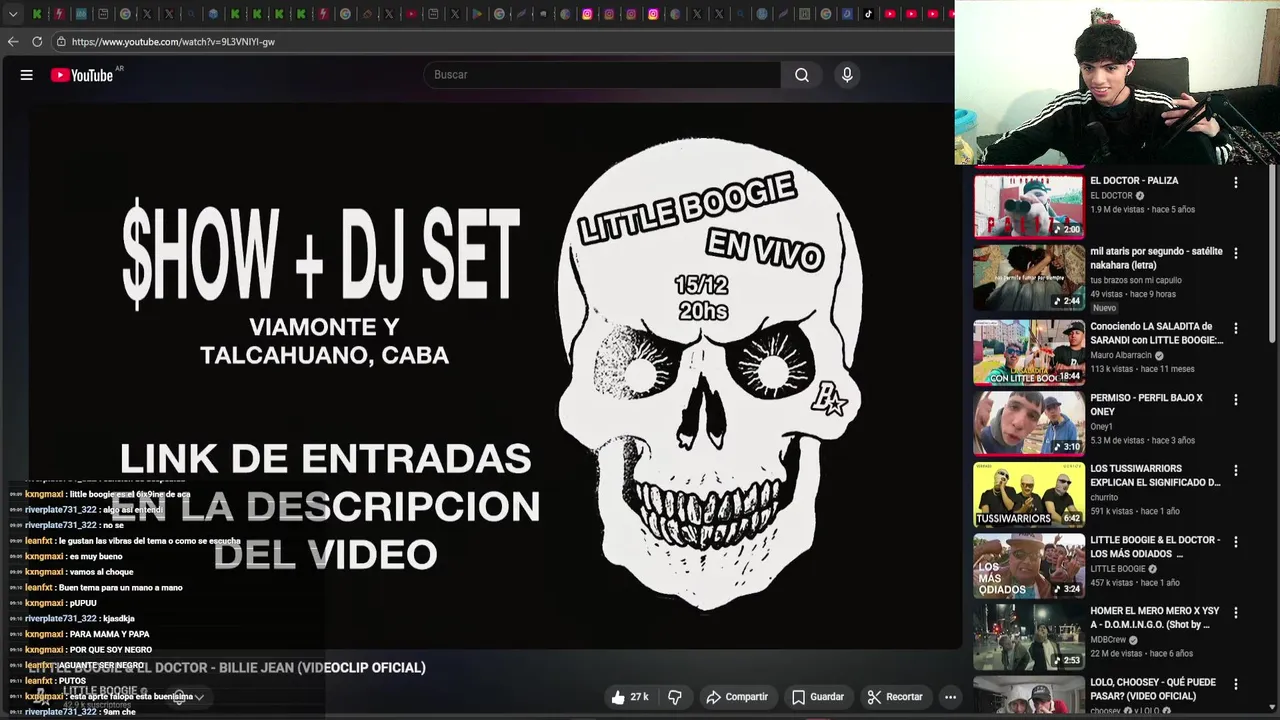Open the HOMER EL MERO MERO thumbnail

pyautogui.click(x=1029, y=637)
